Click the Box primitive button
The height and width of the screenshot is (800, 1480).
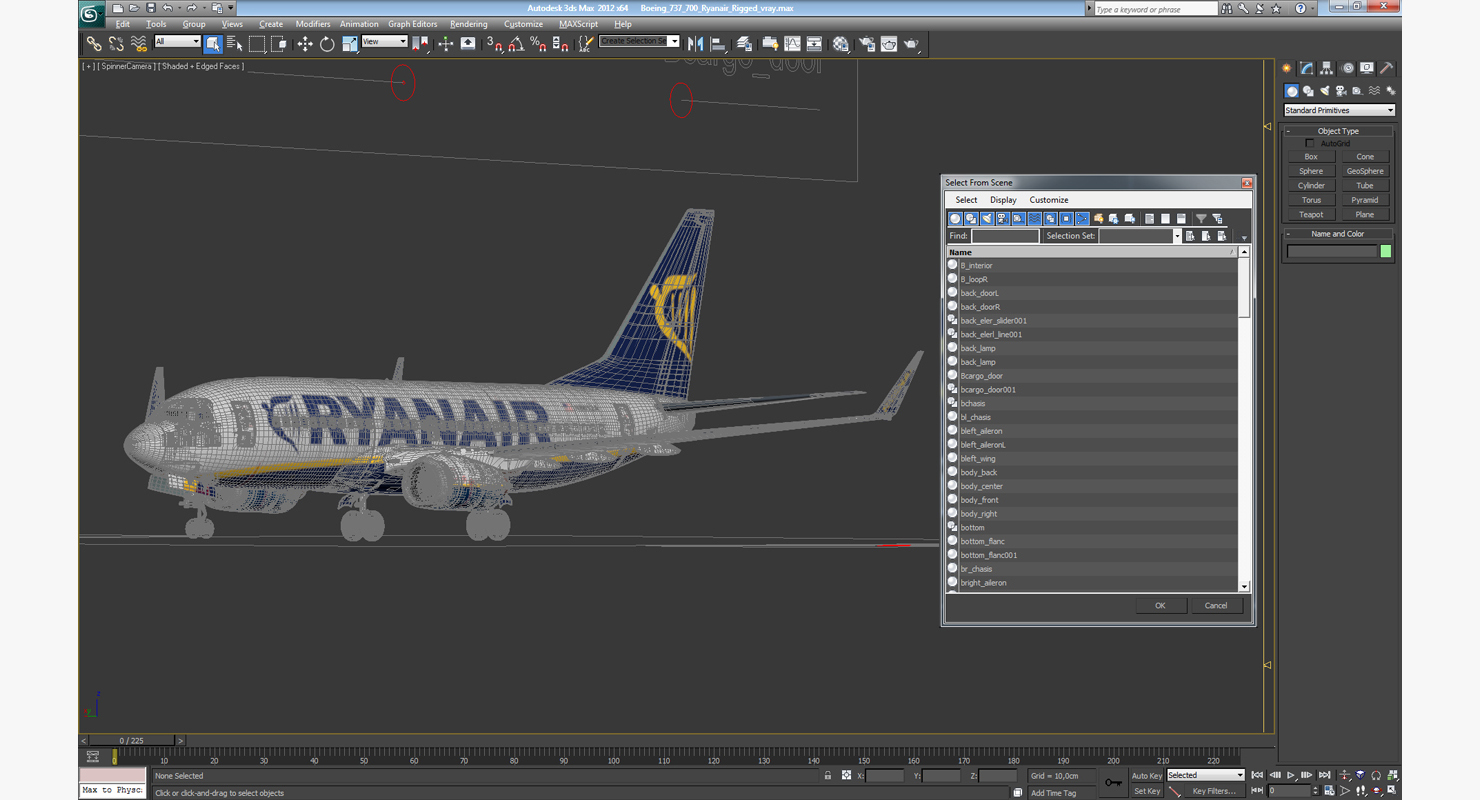pos(1311,157)
